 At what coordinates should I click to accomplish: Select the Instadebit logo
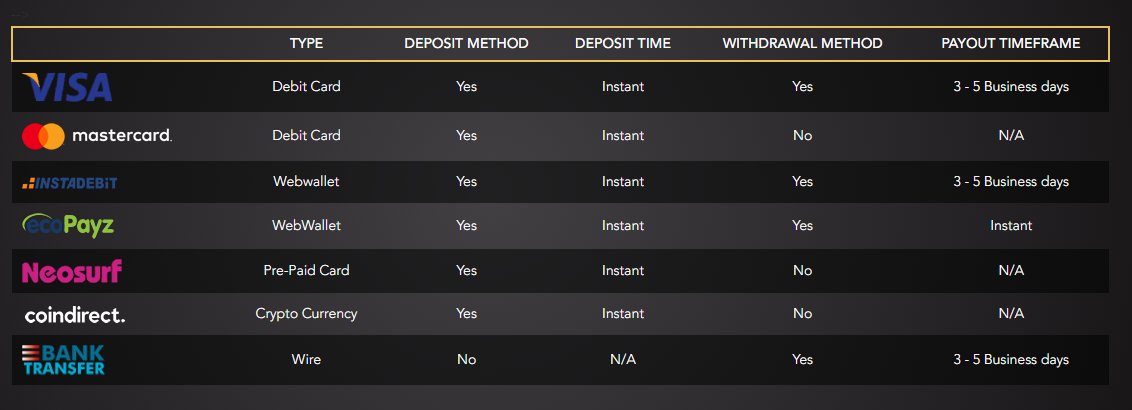(x=70, y=182)
